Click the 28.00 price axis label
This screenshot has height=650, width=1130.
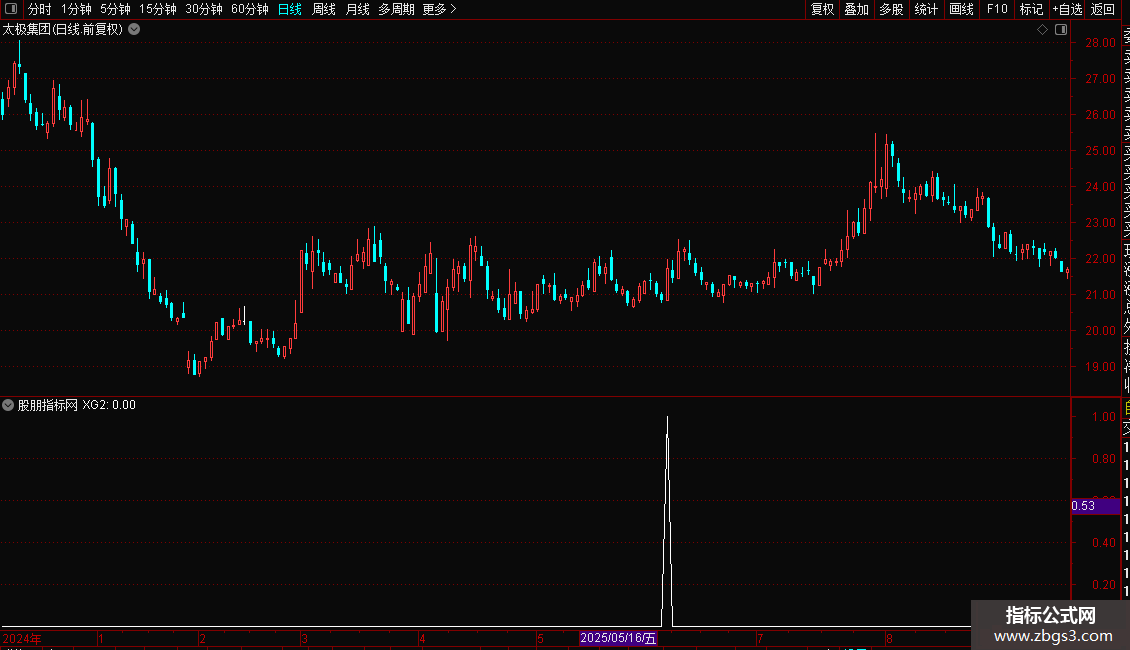click(x=1100, y=43)
